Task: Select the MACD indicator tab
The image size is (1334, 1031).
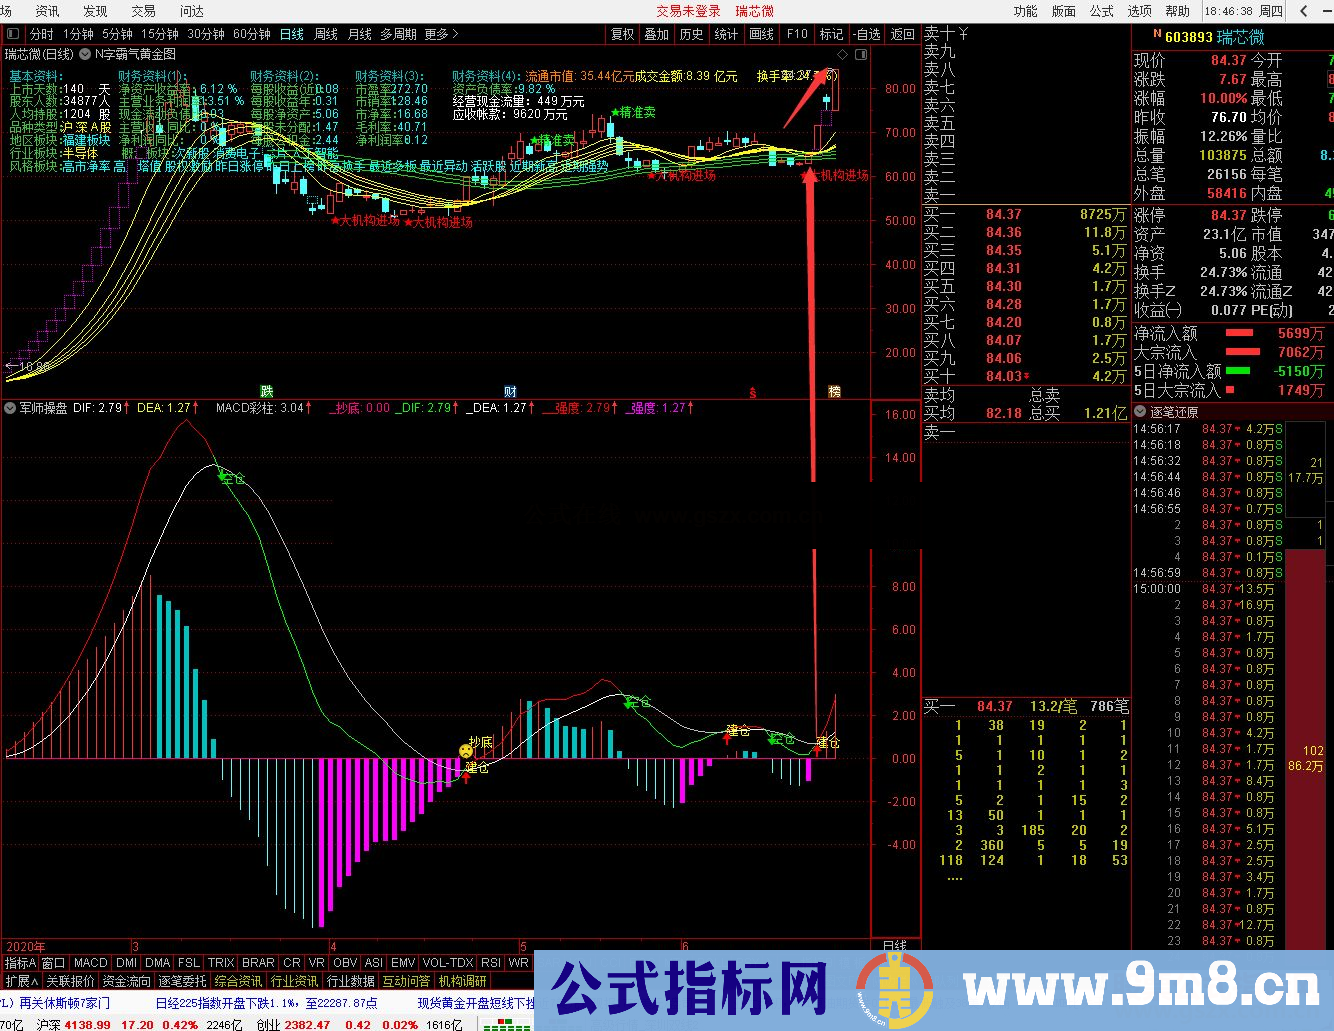Action: click(90, 963)
